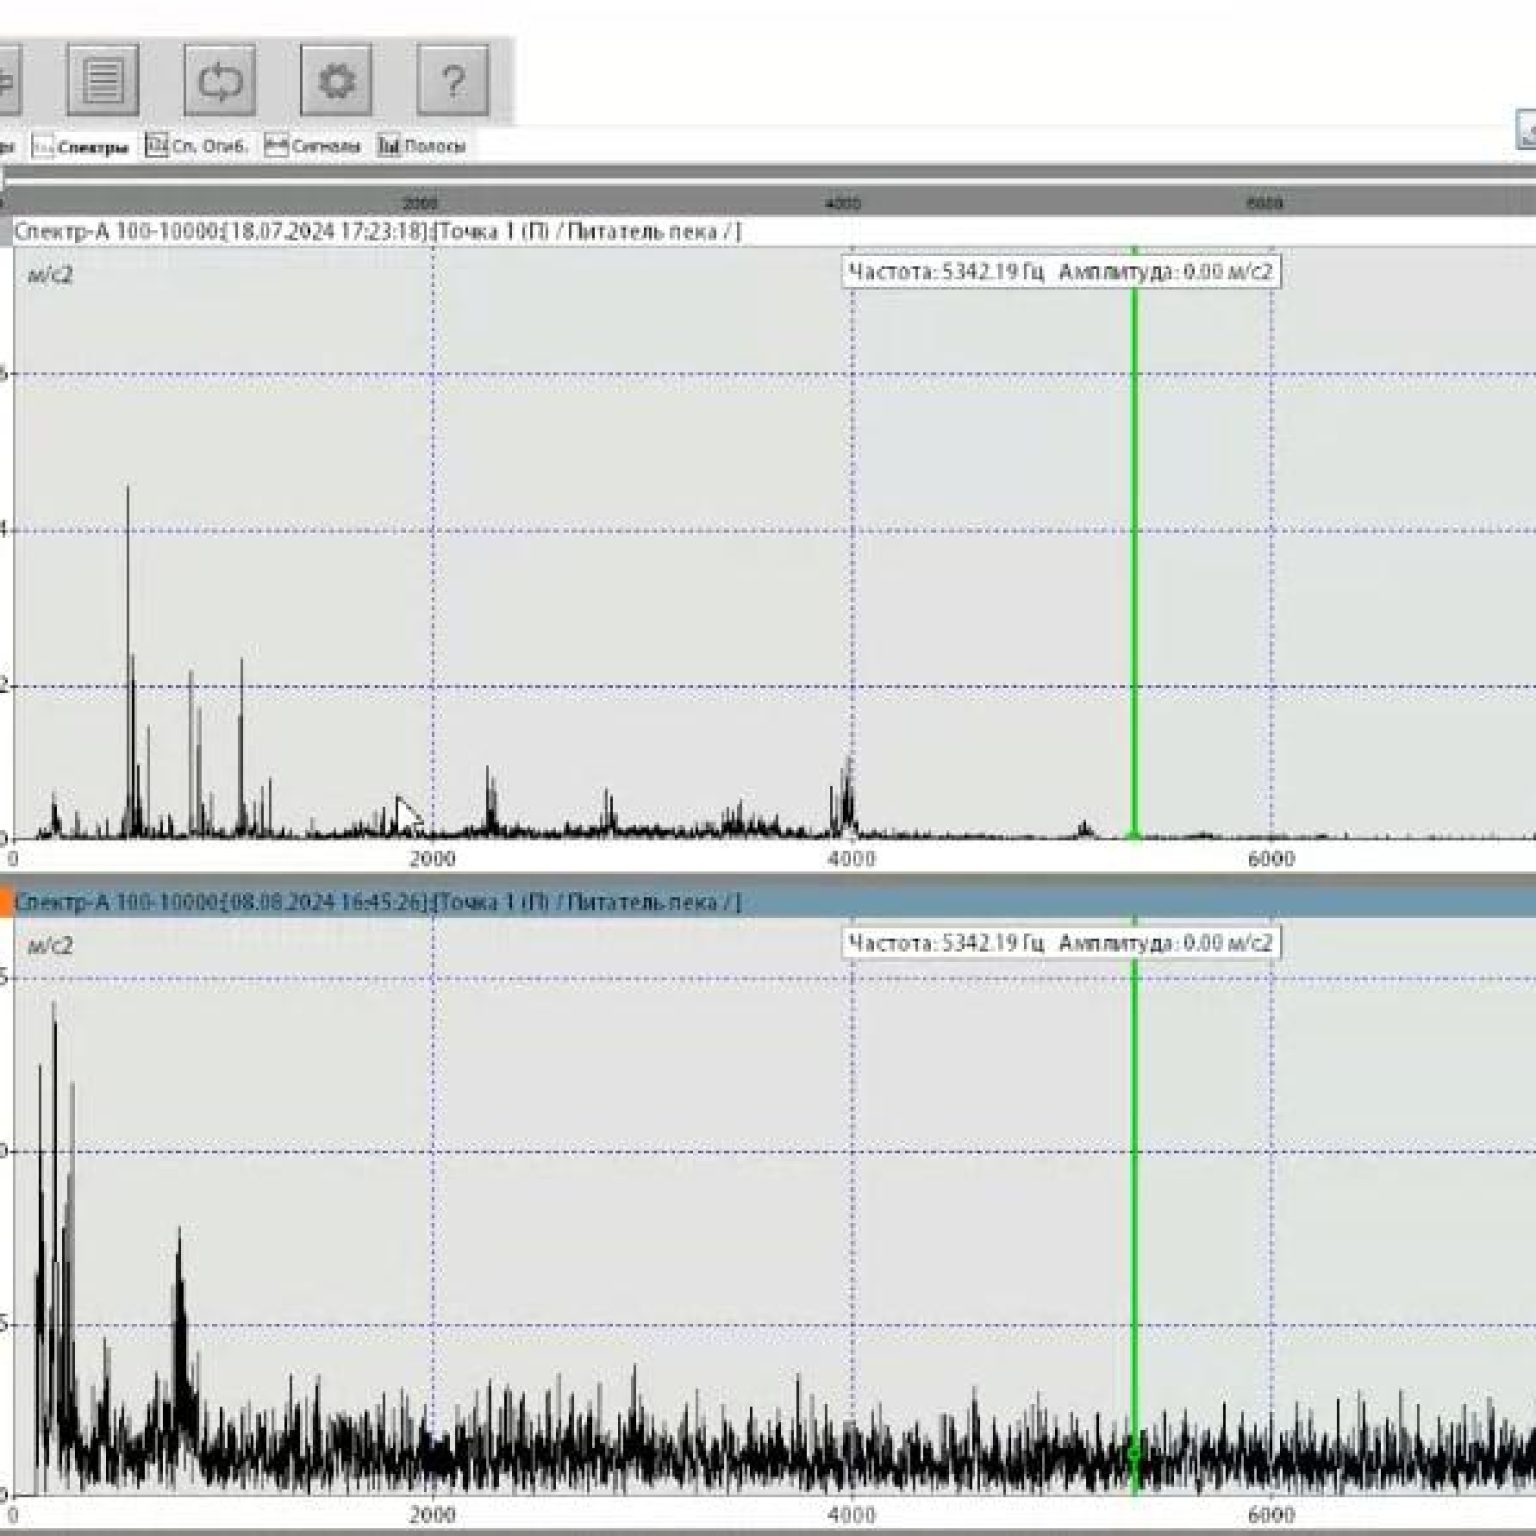The height and width of the screenshot is (1536, 1536).
Task: Open settings with the gear button
Action: tap(336, 80)
